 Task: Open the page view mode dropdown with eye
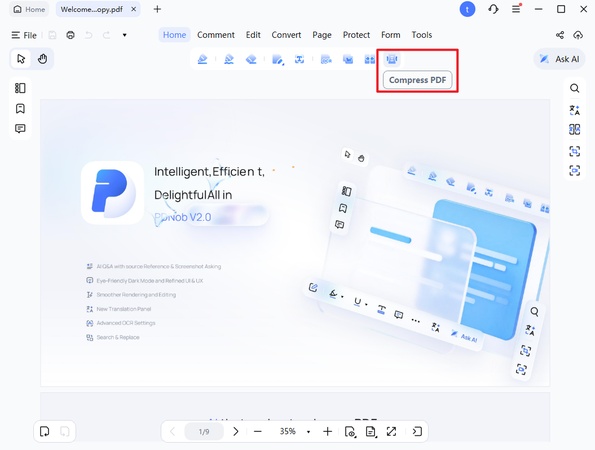click(x=350, y=432)
